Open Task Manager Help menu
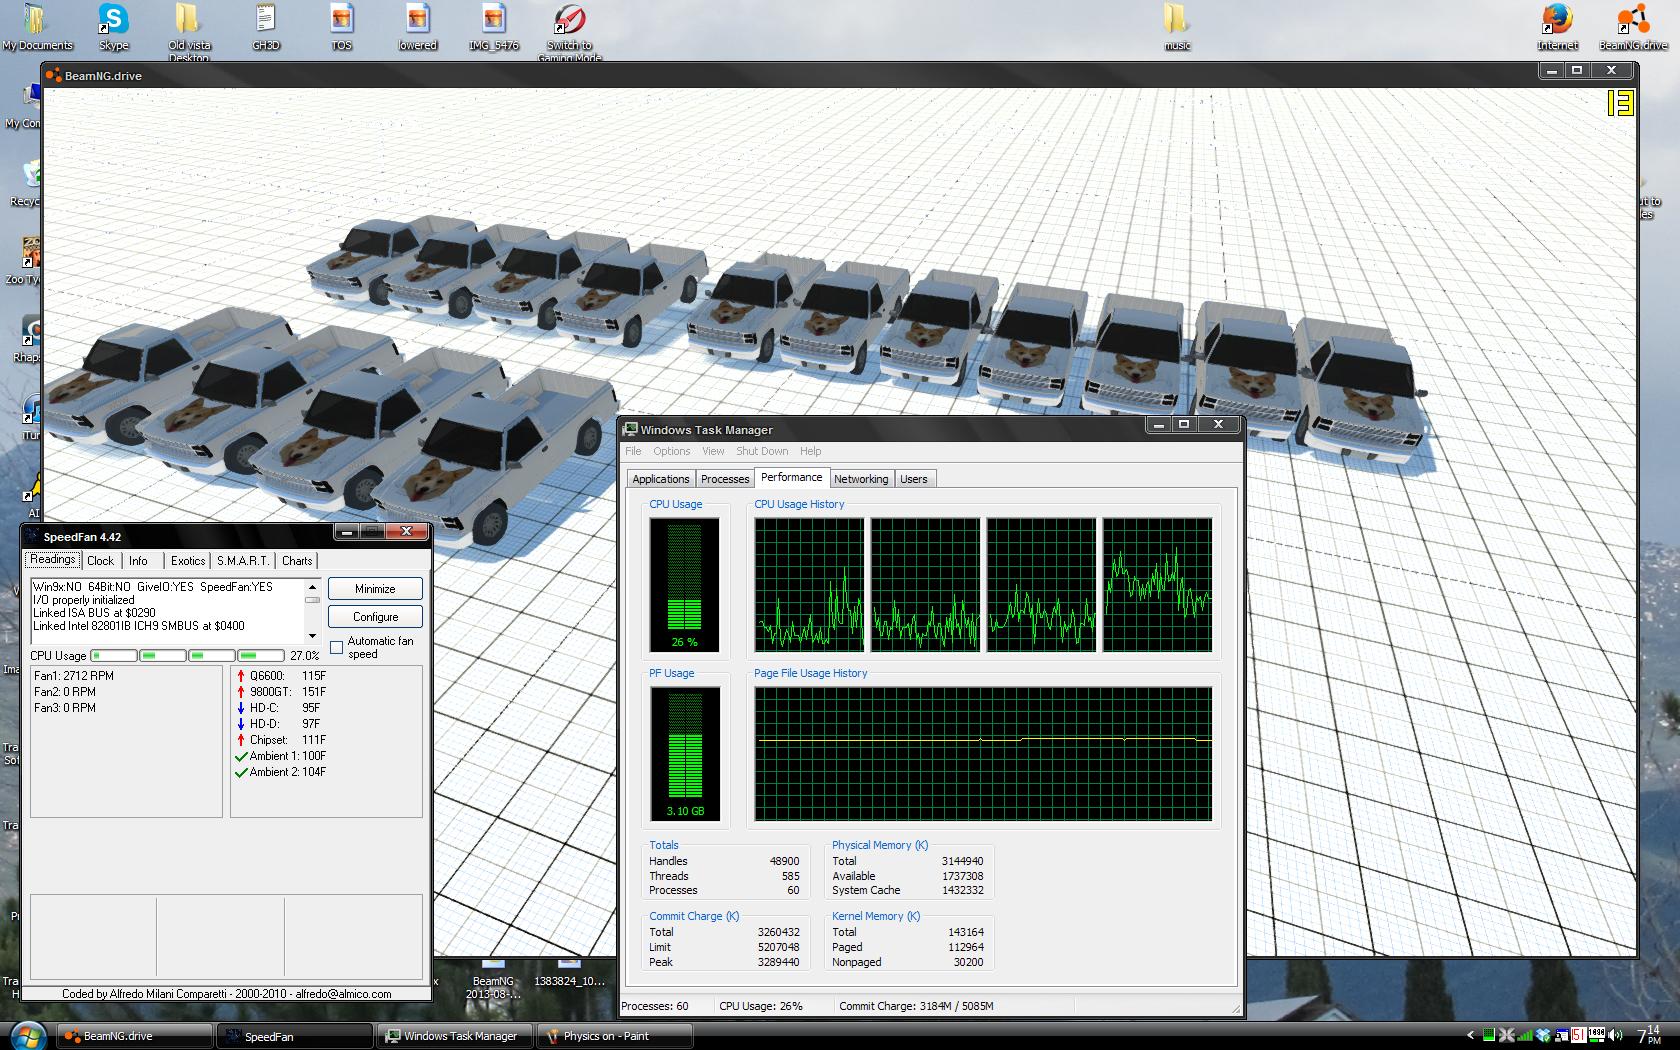Image resolution: width=1680 pixels, height=1050 pixels. pos(811,451)
